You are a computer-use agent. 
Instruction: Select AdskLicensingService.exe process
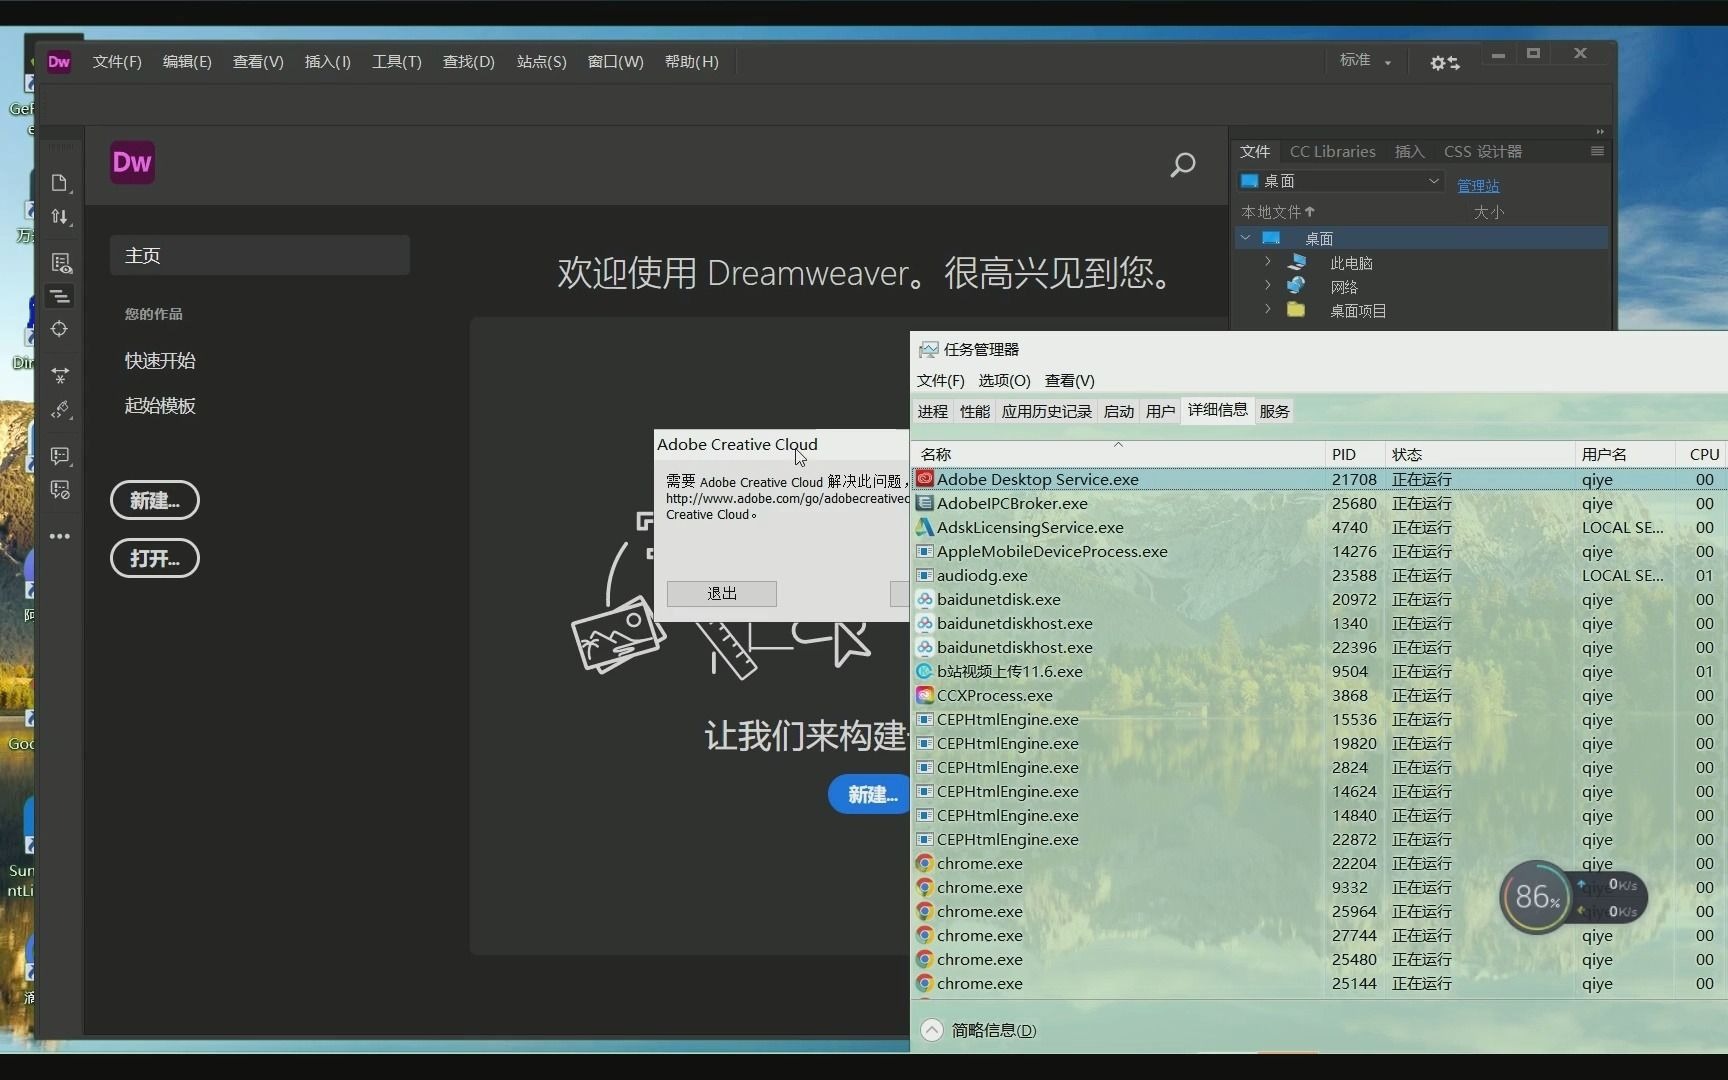[1319, 527]
